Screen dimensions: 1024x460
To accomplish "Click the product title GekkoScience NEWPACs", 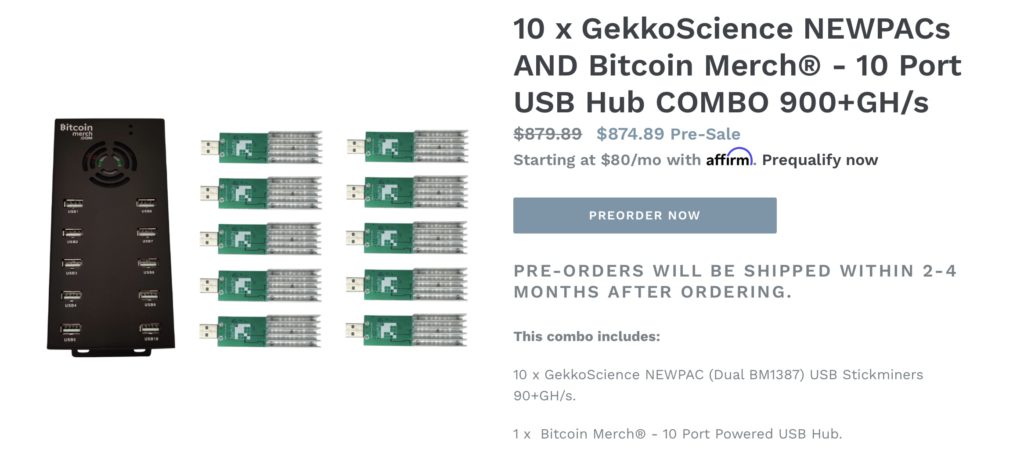I will click(x=737, y=65).
